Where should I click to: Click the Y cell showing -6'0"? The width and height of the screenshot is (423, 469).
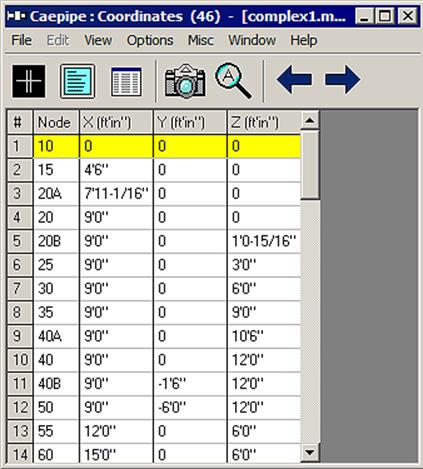point(190,407)
